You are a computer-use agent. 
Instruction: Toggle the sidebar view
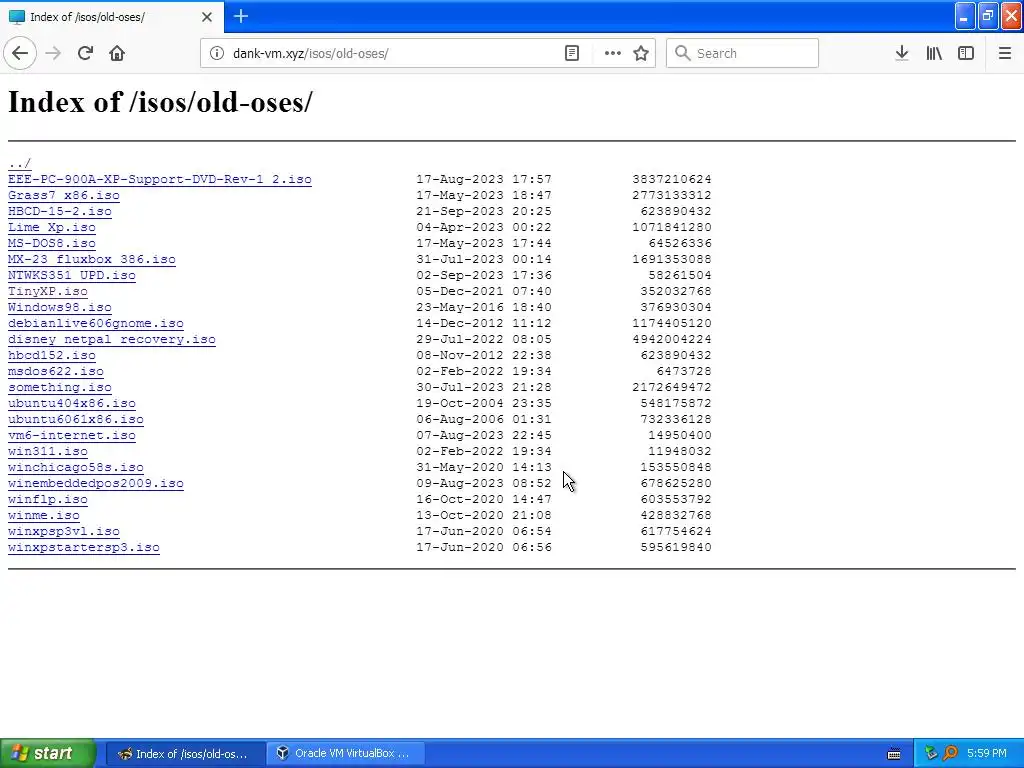tap(966, 53)
